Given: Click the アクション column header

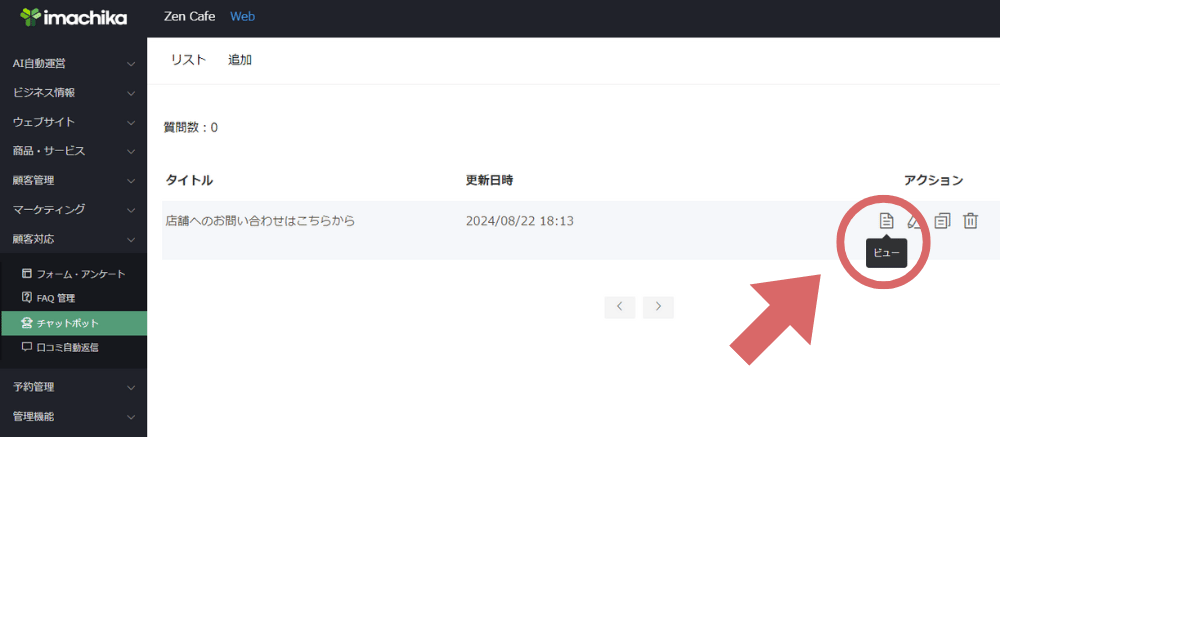Looking at the screenshot, I should click(934, 181).
